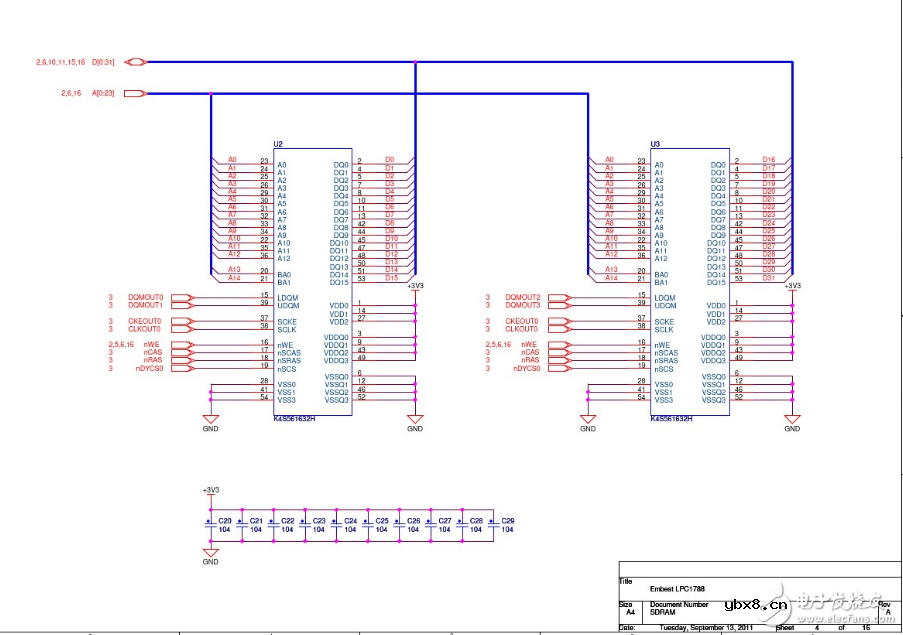Select the +3V3 power symbol above capacitor bank

210,491
